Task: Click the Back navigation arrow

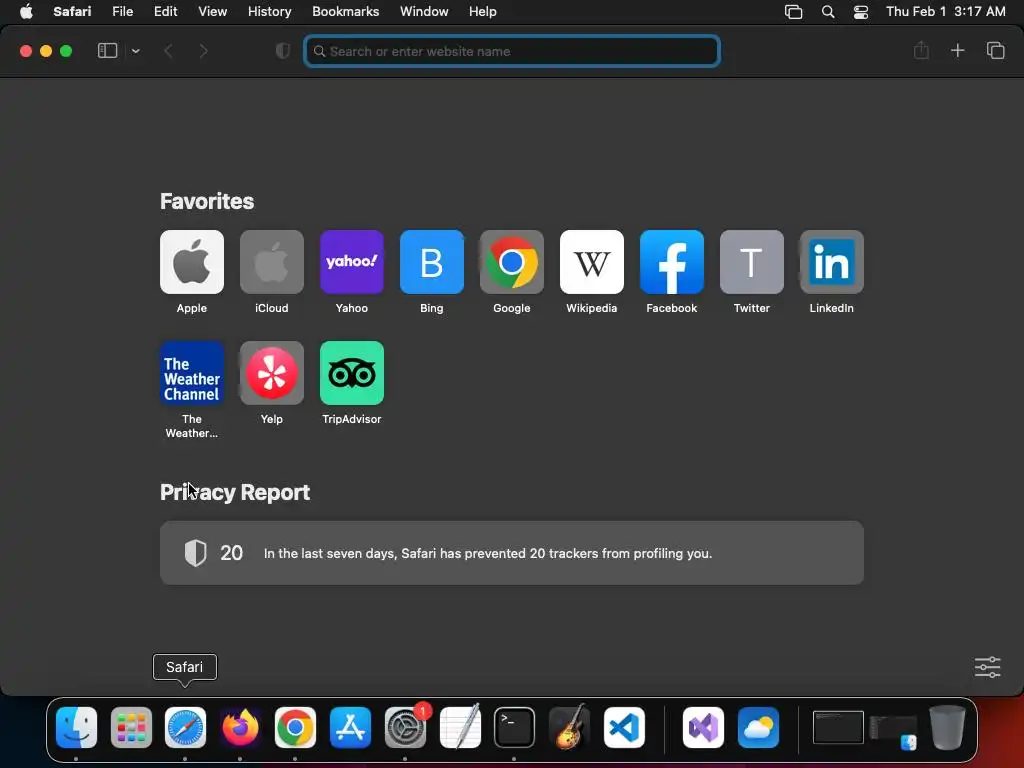Action: click(168, 51)
